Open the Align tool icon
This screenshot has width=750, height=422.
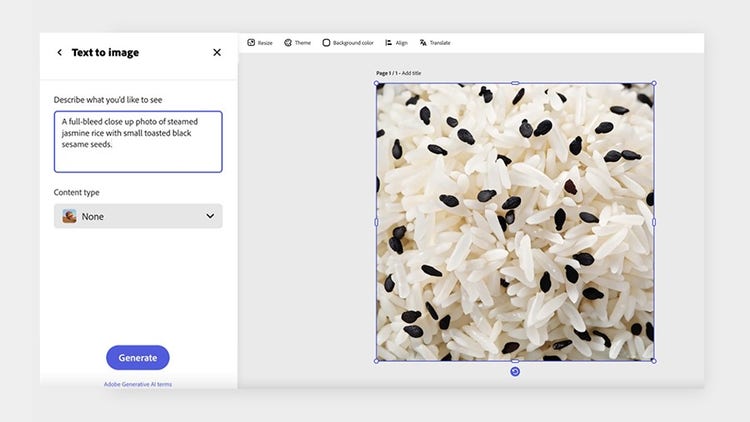click(388, 43)
